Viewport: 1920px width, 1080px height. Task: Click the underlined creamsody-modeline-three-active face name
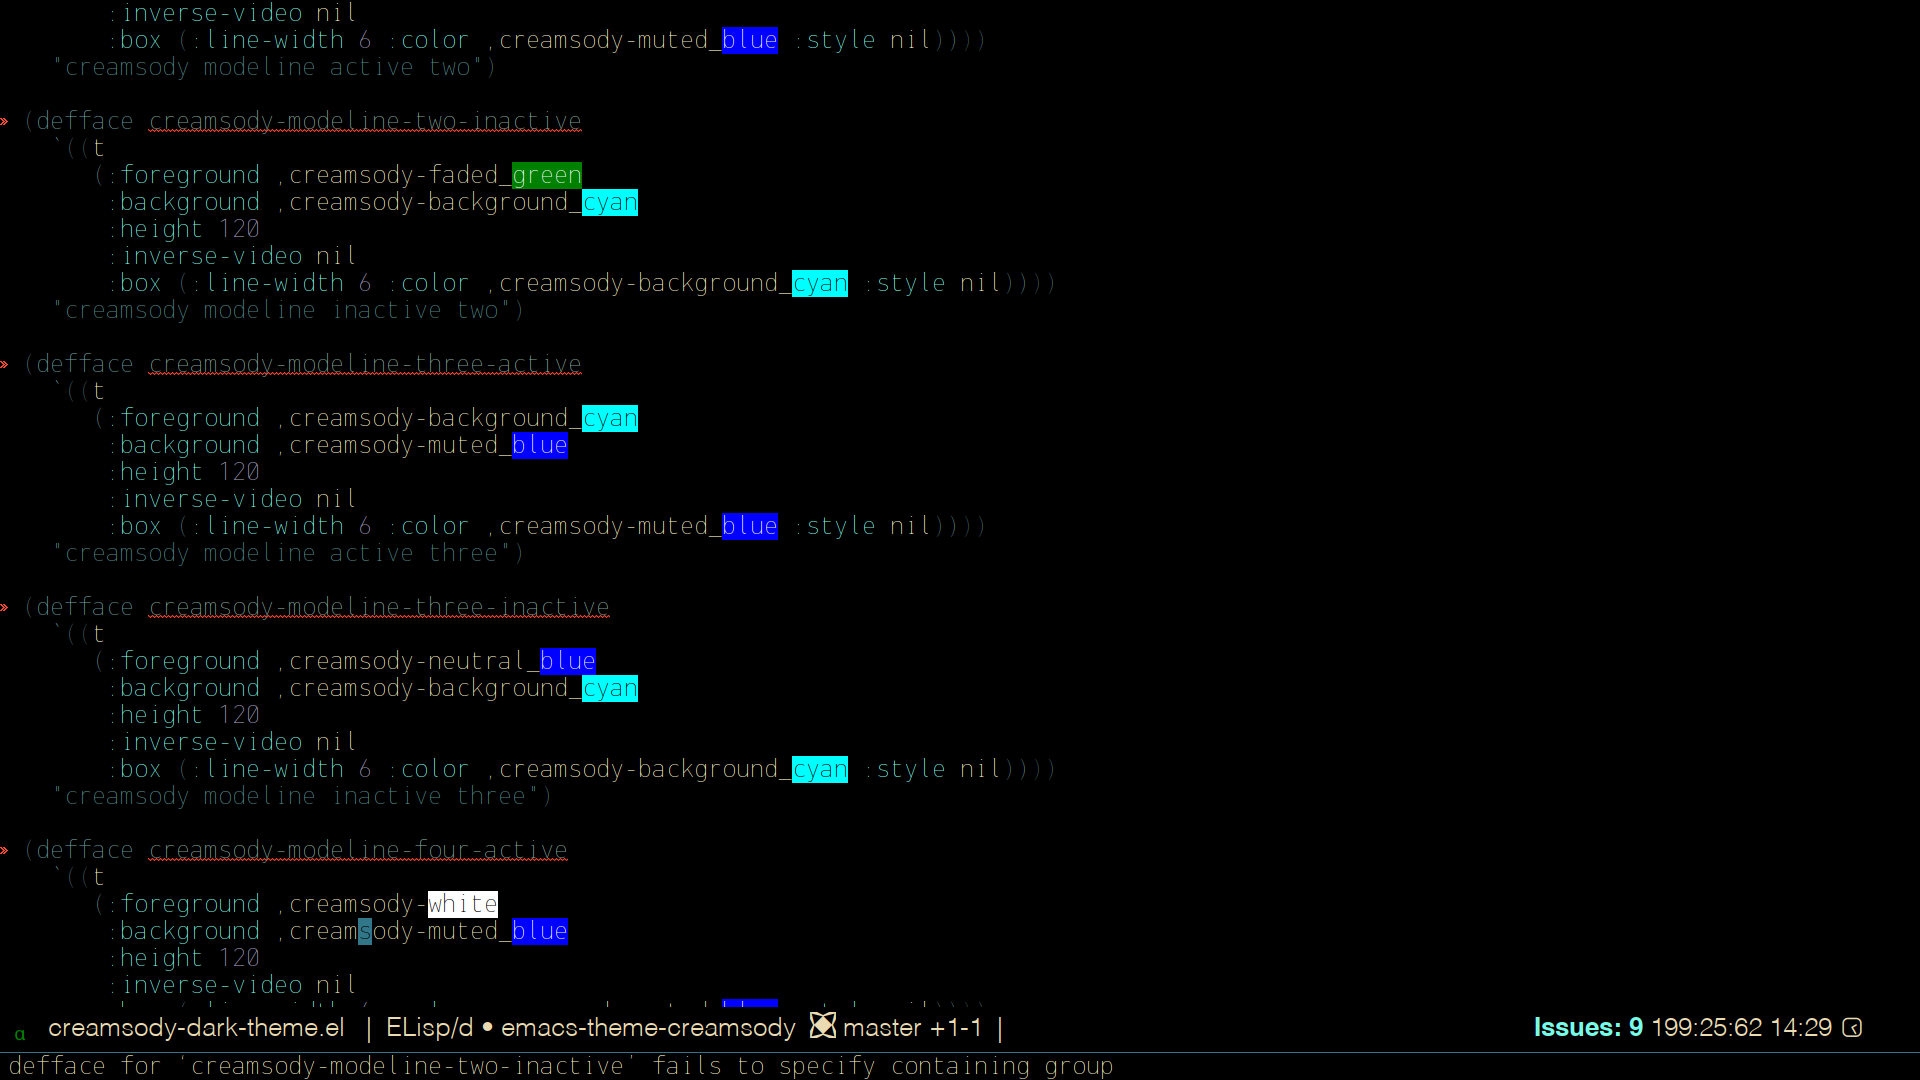(365, 365)
